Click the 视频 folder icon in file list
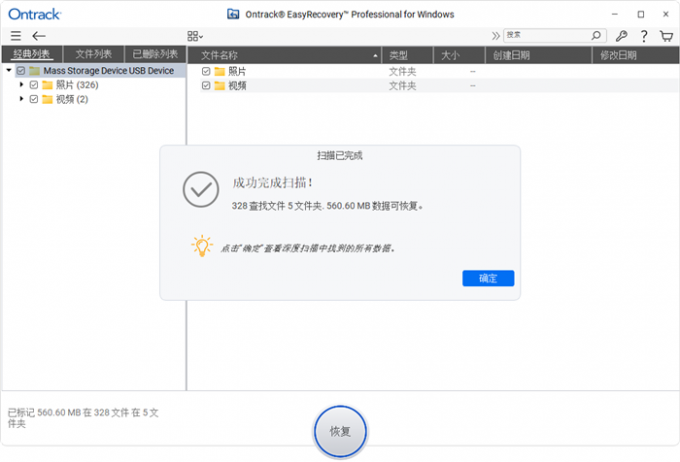Screen dimensions: 680x462 click(219, 85)
